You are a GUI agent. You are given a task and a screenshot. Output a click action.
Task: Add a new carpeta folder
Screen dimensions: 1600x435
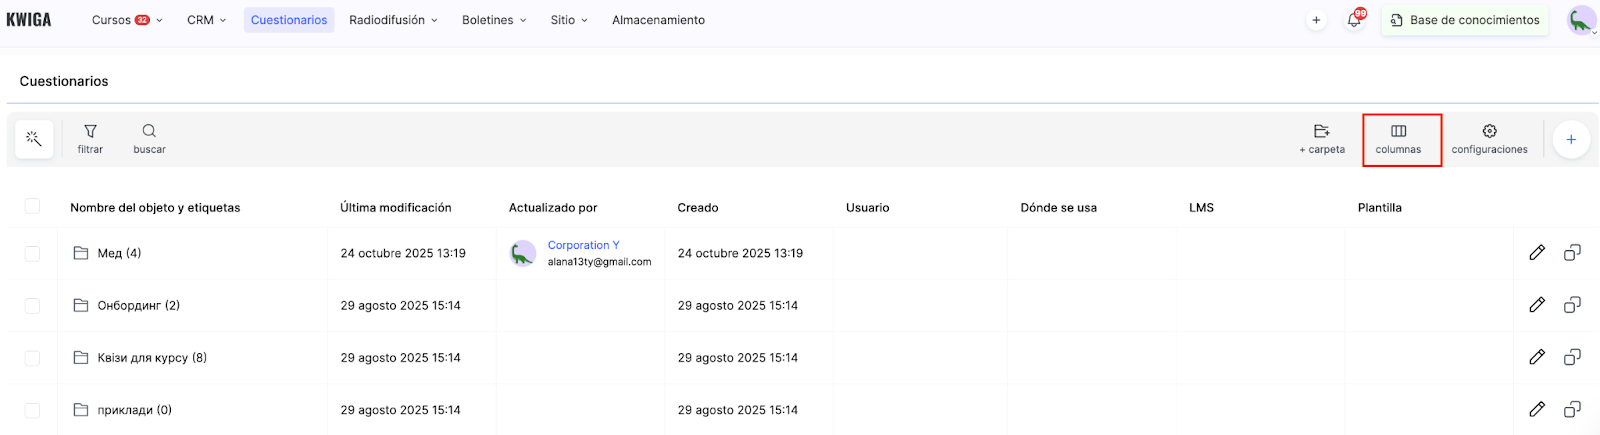[1321, 139]
